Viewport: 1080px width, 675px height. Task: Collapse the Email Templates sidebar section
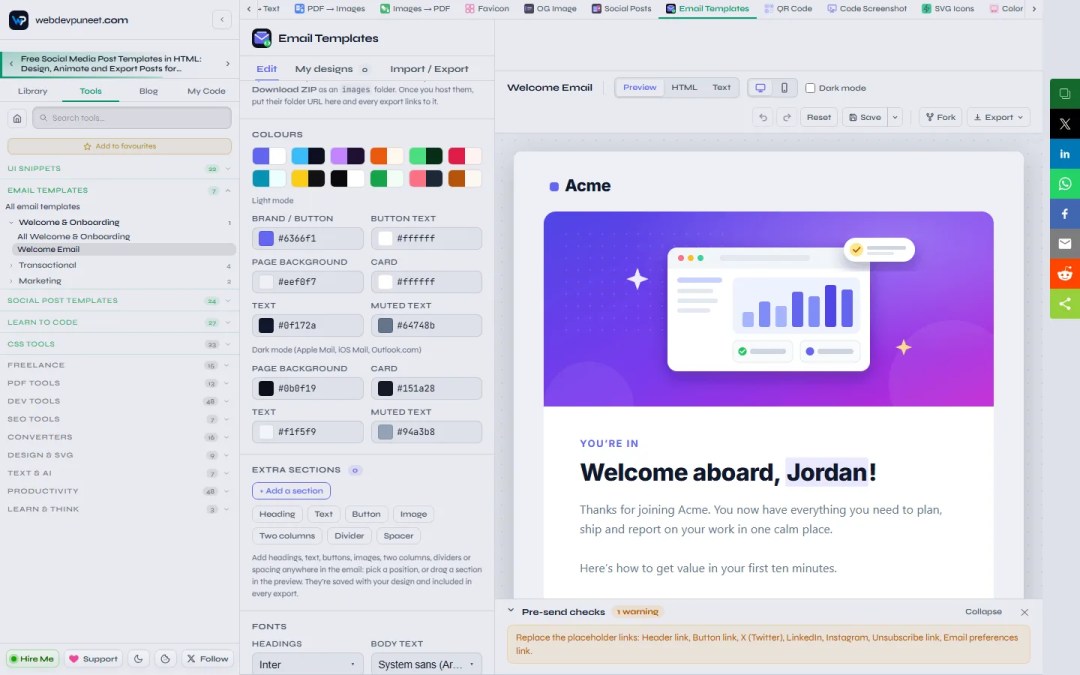(228, 191)
